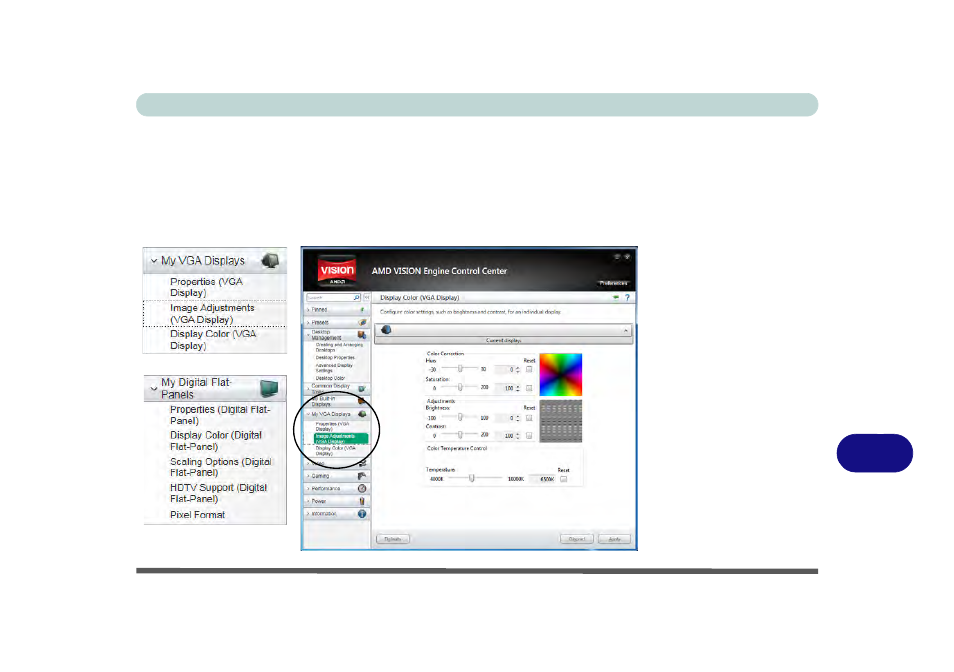Collapse the sidebar with the double-arrow button
Image resolution: width=954 pixels, height=672 pixels.
[x=366, y=297]
